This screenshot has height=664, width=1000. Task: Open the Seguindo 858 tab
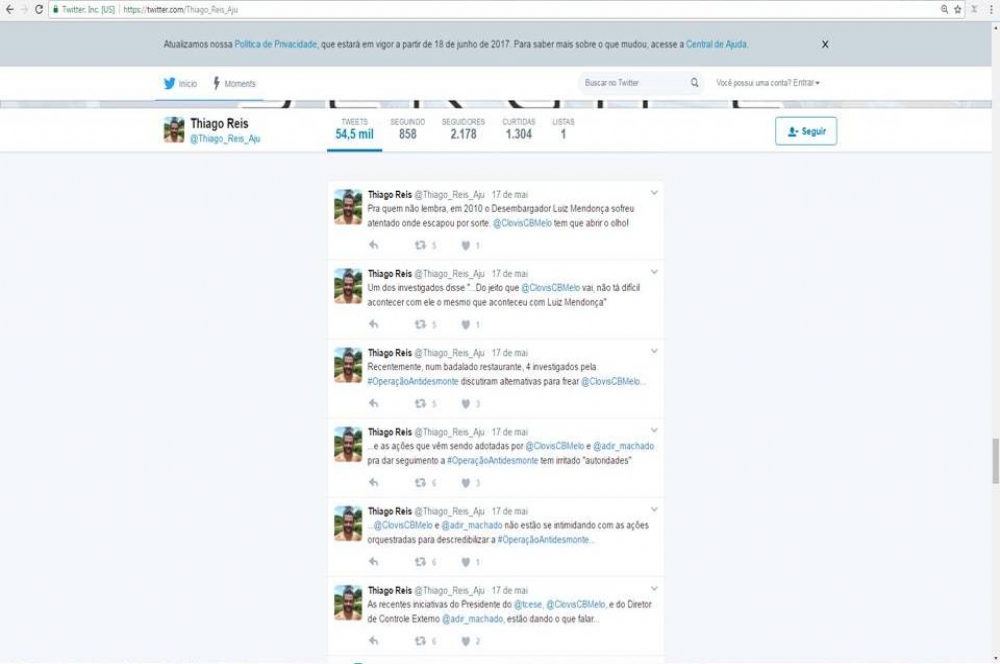408,129
